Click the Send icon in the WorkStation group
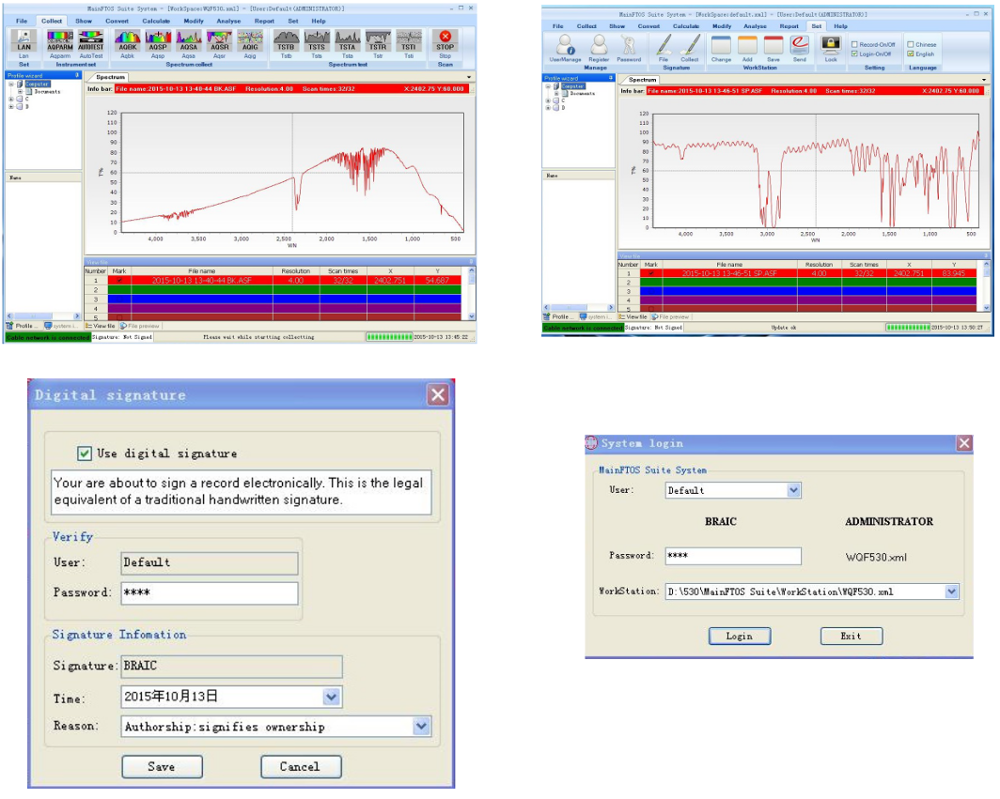Screen dimensions: 1000x799 pos(798,47)
